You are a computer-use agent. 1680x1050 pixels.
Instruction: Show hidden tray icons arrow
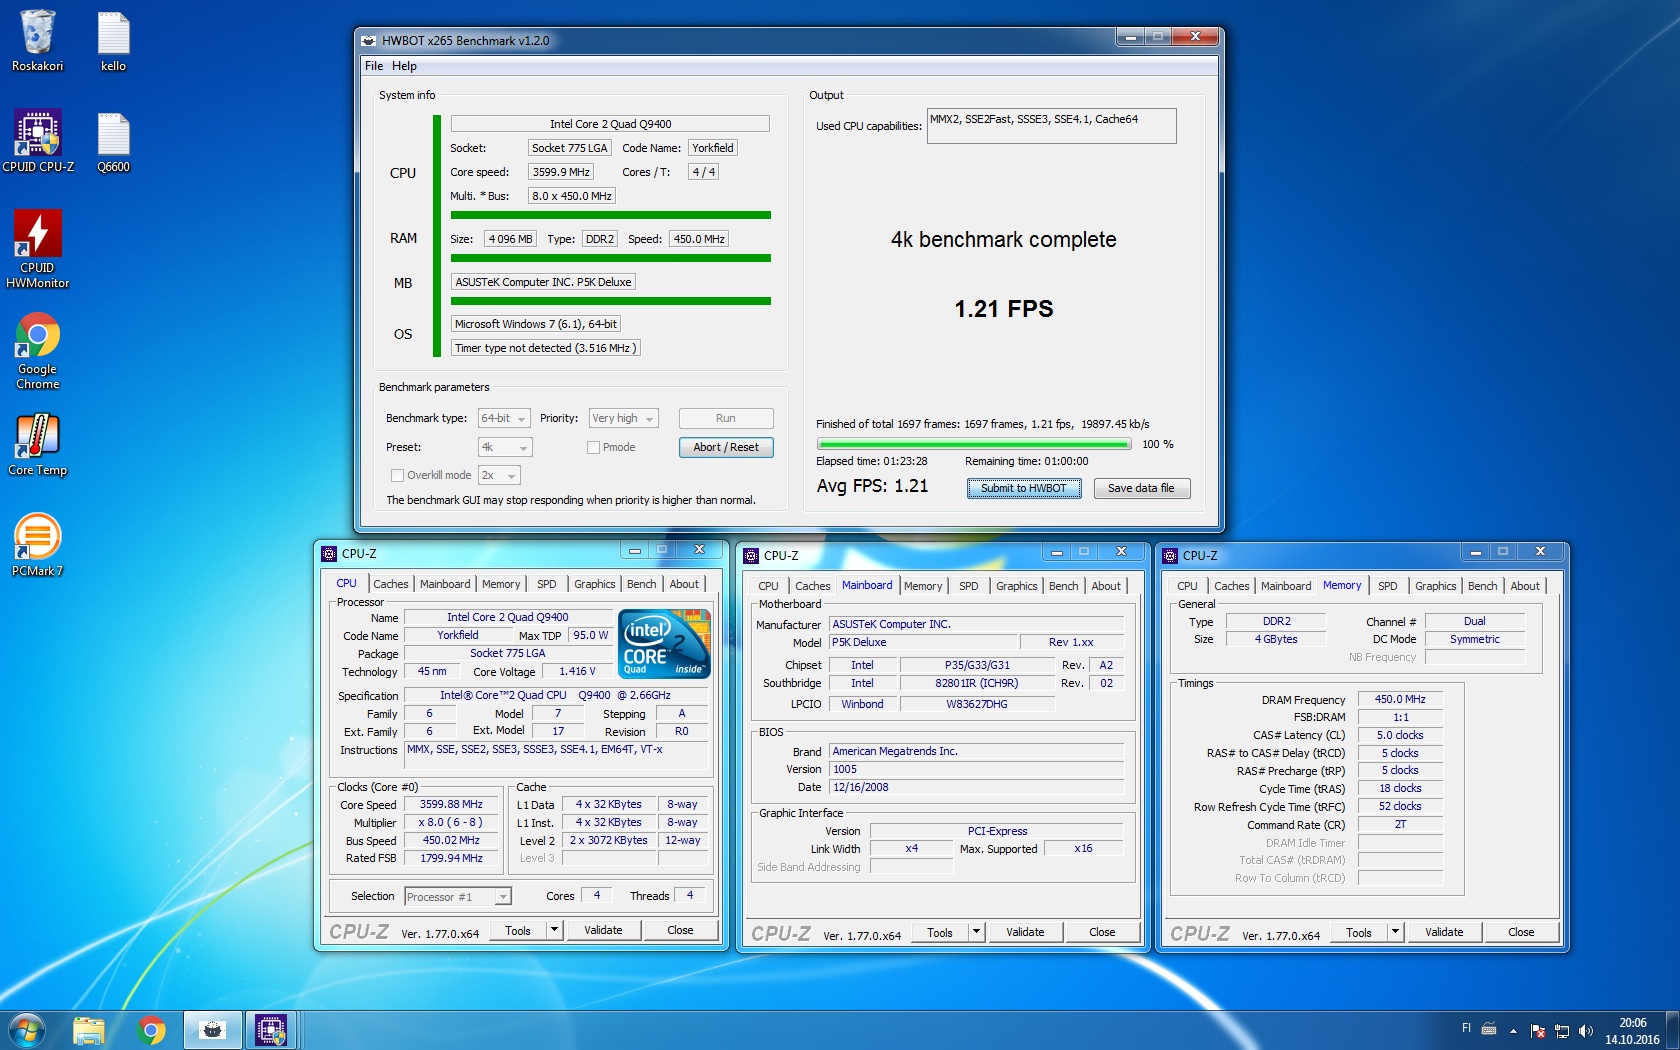1513,1031
